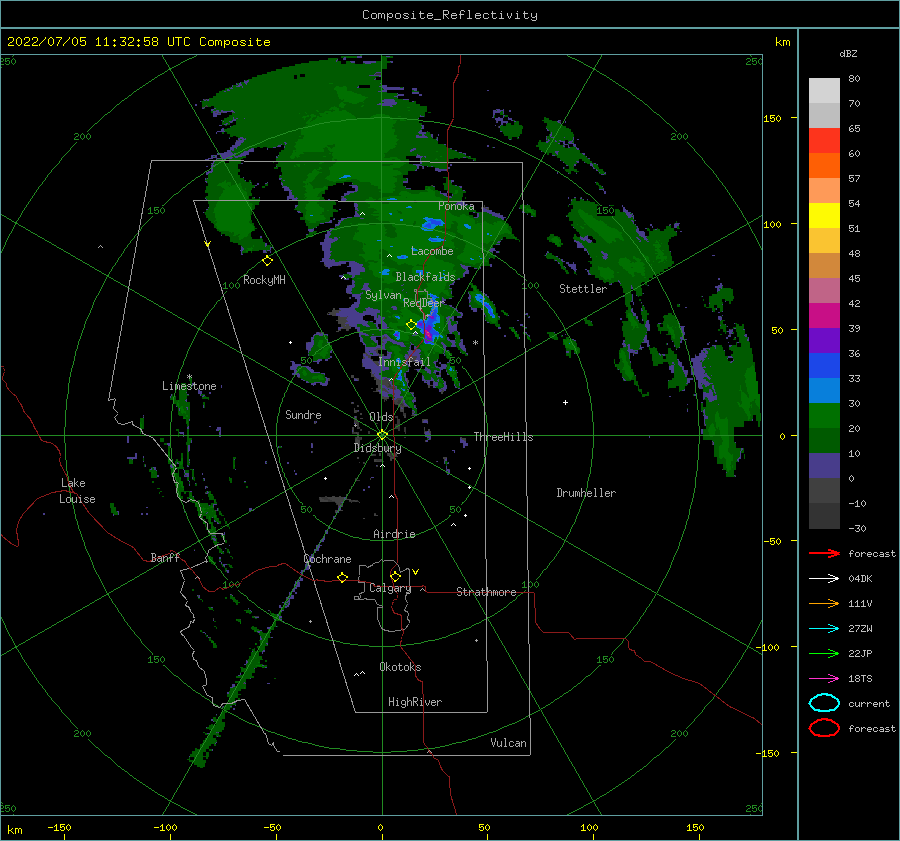Click the Lake Louise label

point(77,491)
